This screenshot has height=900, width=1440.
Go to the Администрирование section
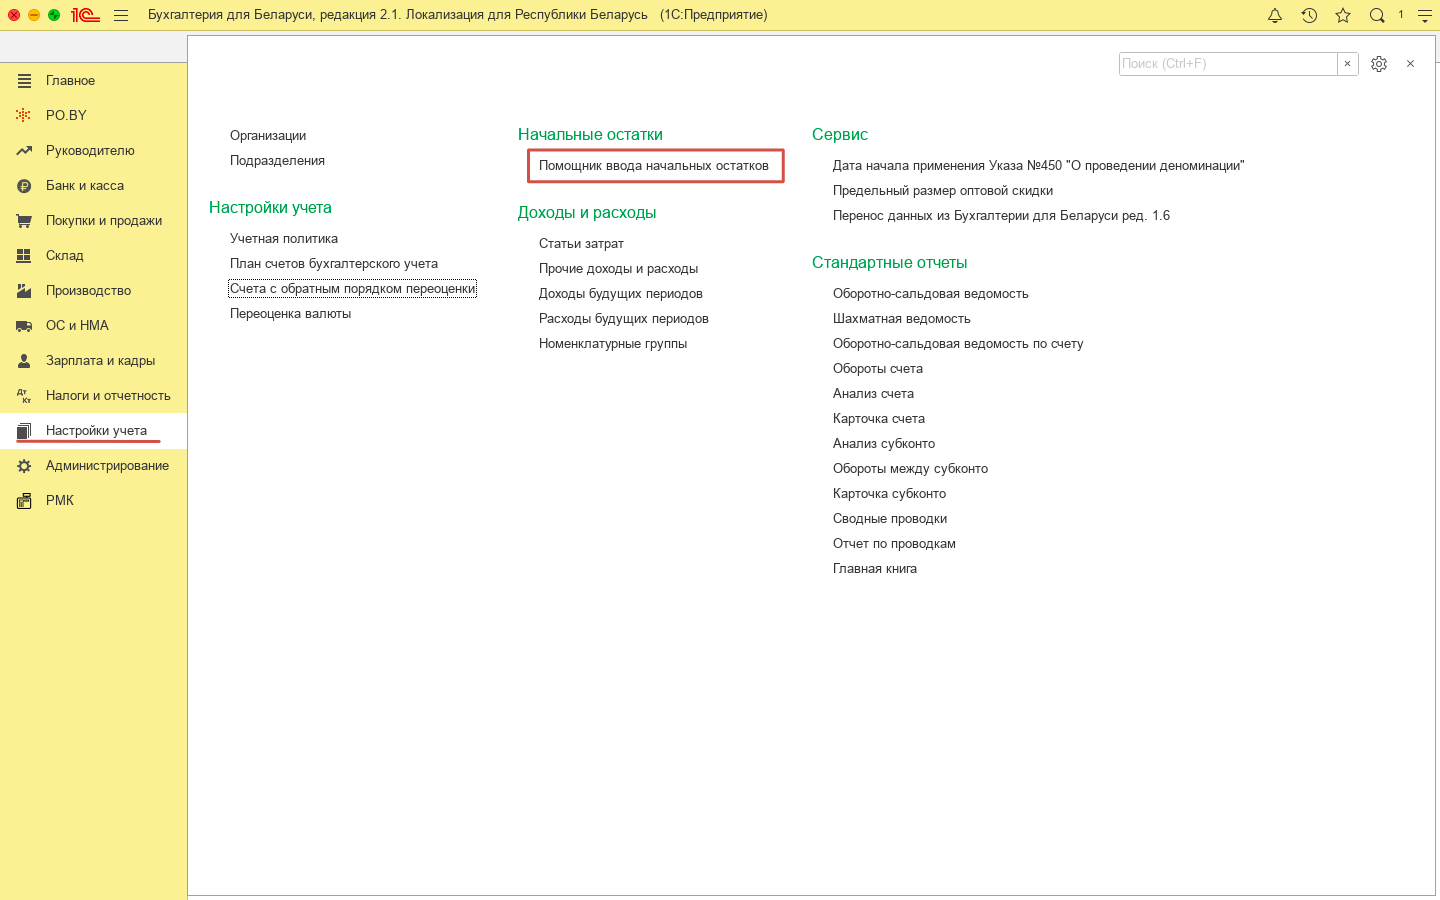(107, 466)
